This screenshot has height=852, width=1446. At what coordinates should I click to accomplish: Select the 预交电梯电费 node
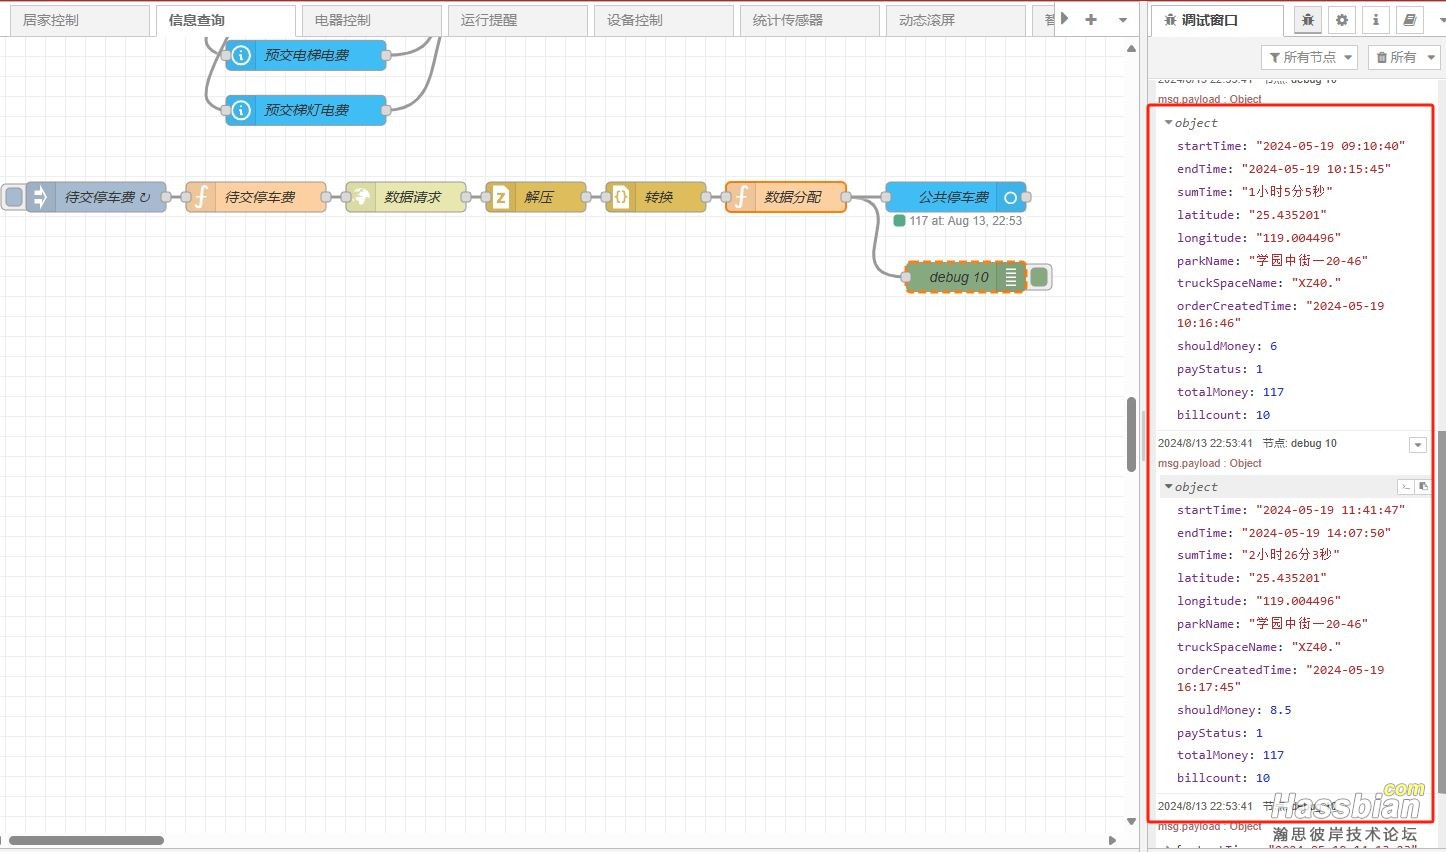click(x=306, y=55)
